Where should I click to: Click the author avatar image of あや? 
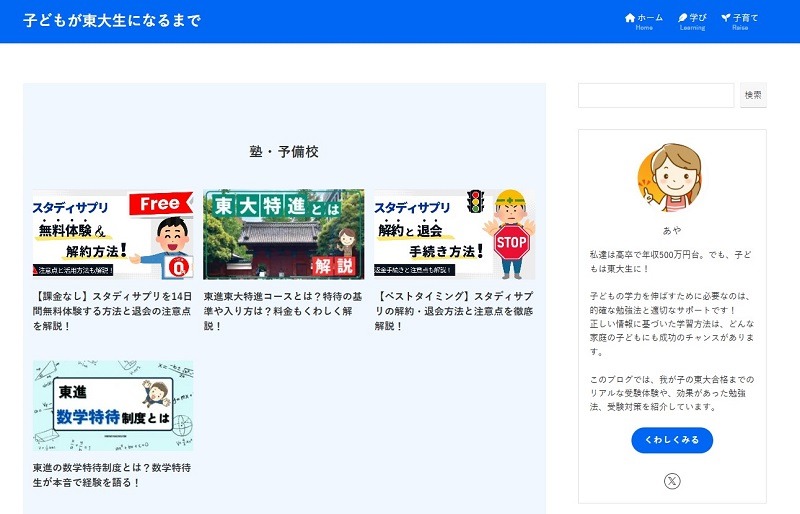coord(670,178)
